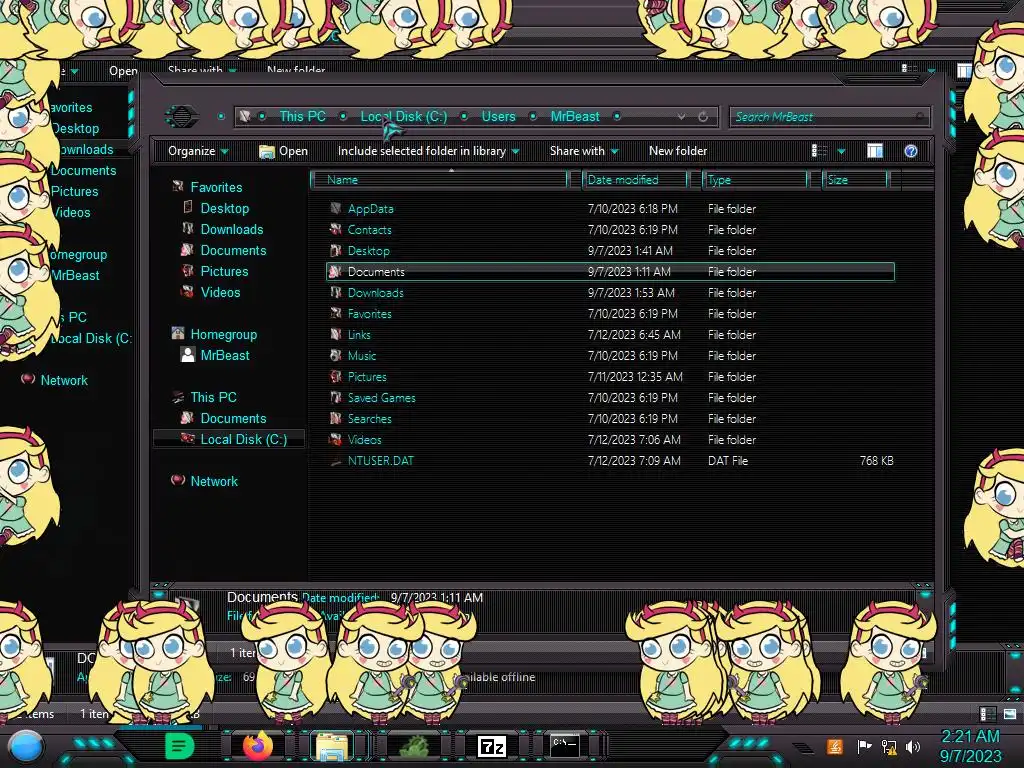Click the network connection tray icon

point(889,746)
